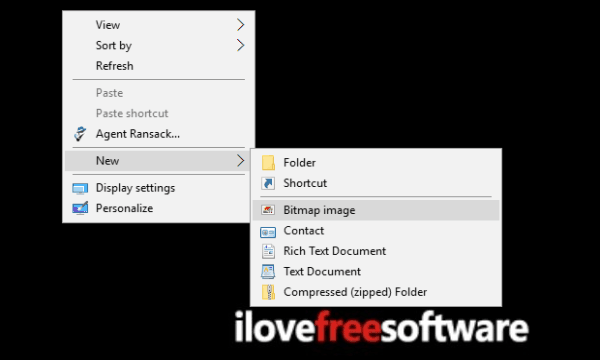
Task: Select the greyed-out Paste entry
Action: 158,93
